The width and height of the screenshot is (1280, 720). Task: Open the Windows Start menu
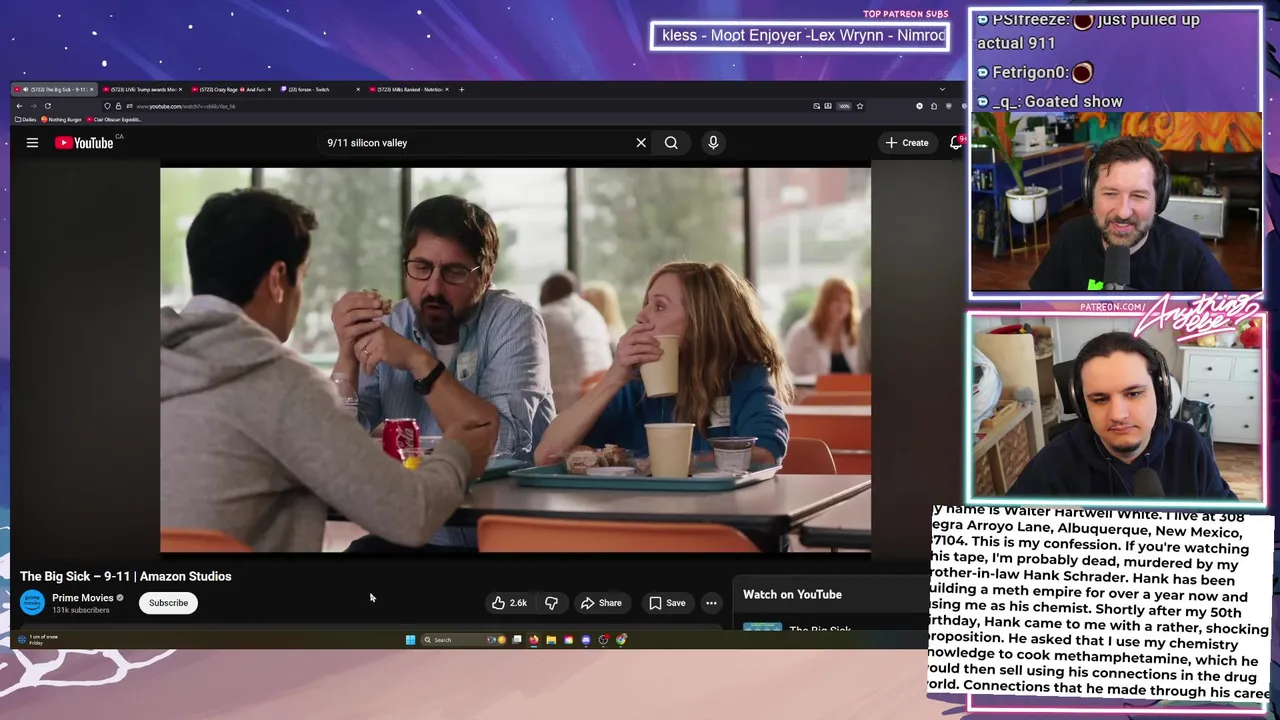click(x=410, y=640)
